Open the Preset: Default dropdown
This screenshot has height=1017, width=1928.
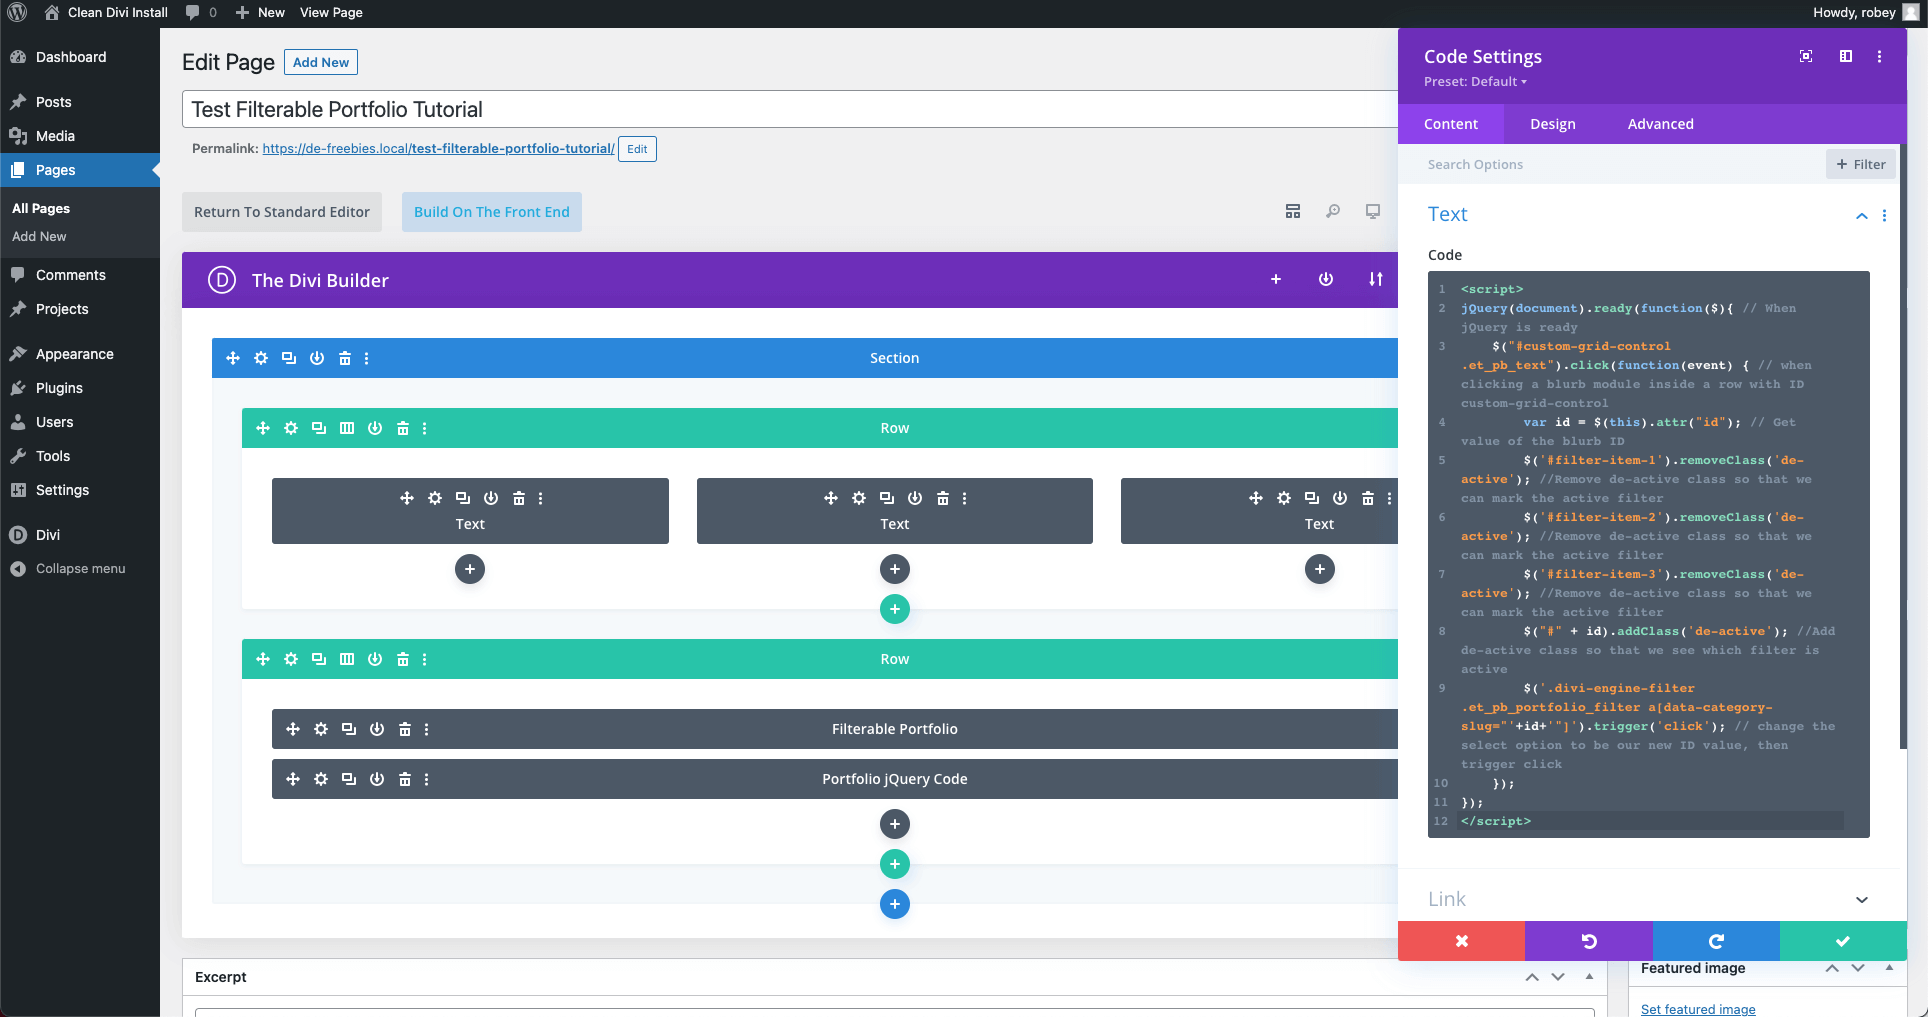tap(1475, 82)
